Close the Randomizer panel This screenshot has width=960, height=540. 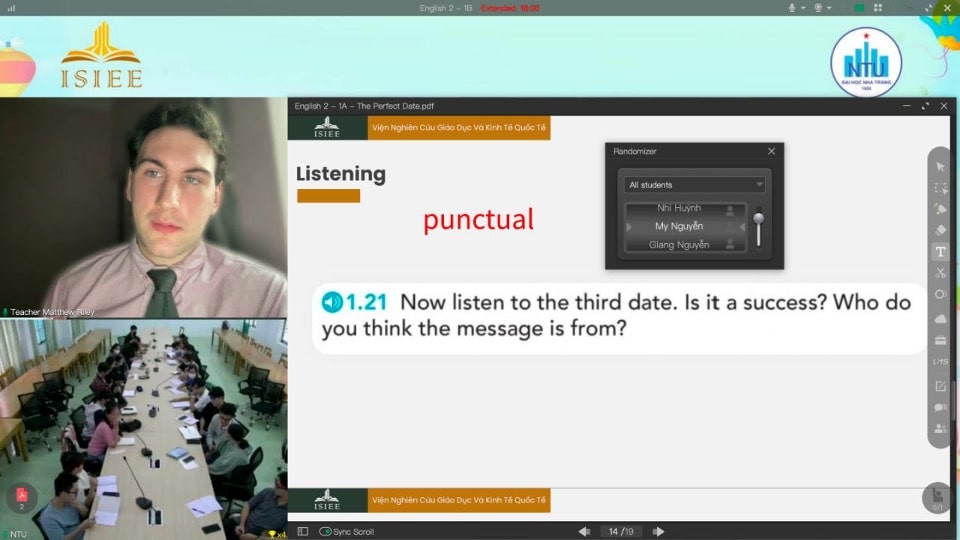[x=771, y=151]
